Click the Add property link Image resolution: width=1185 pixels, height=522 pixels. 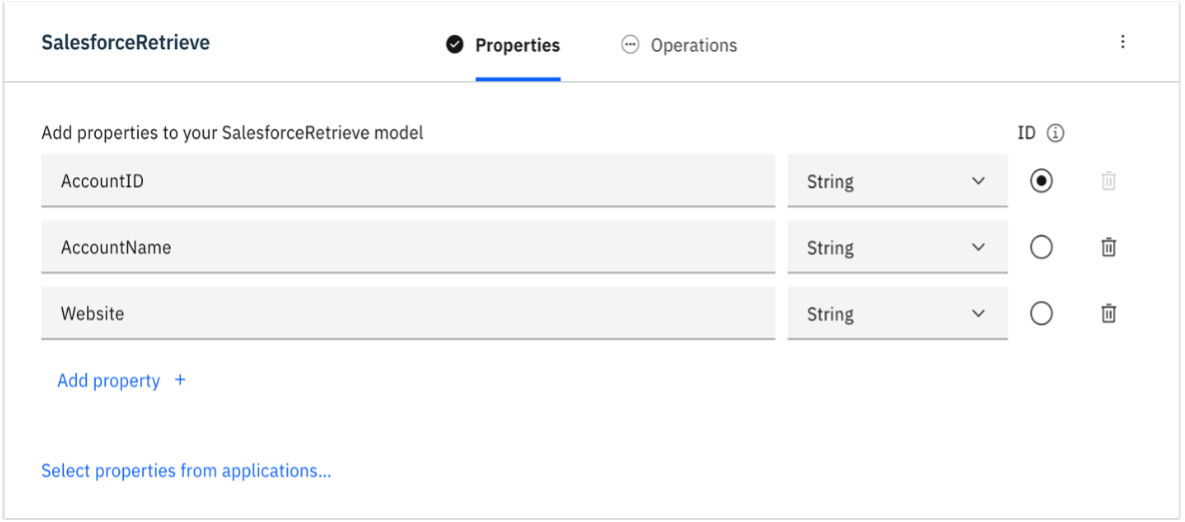pos(109,380)
